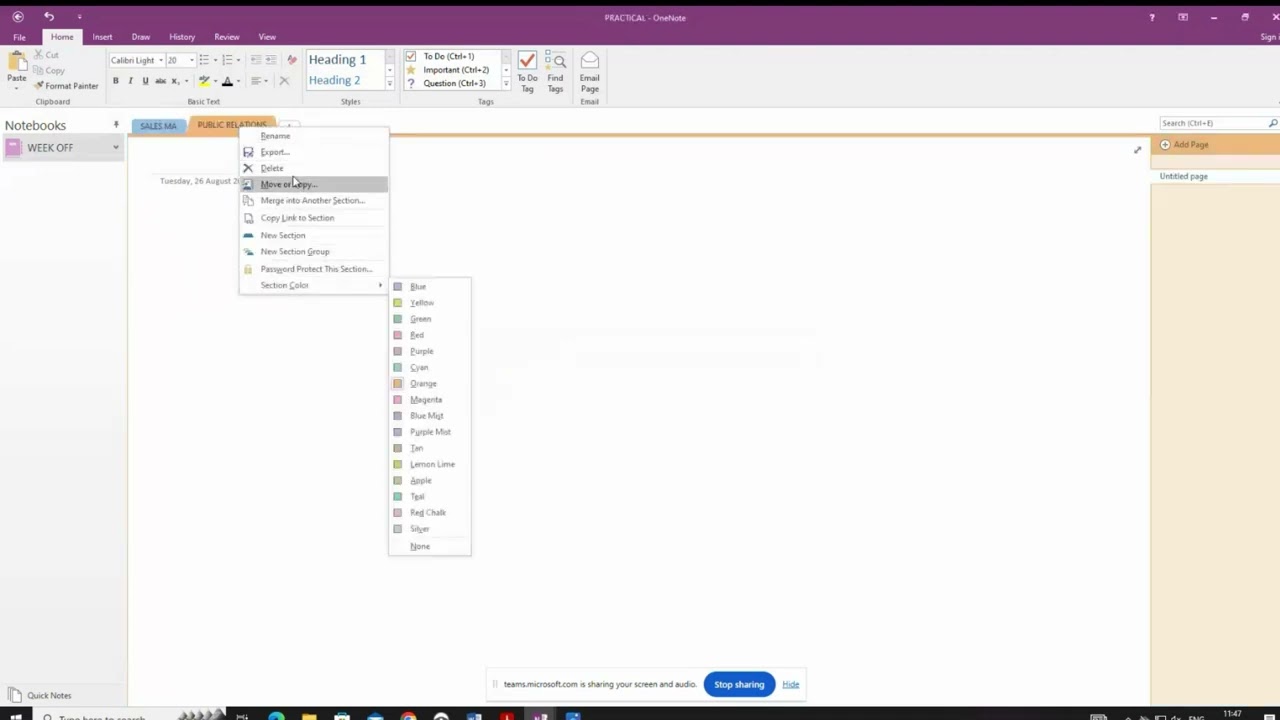This screenshot has height=720, width=1280.
Task: Apply text highlight color
Action: [x=204, y=81]
